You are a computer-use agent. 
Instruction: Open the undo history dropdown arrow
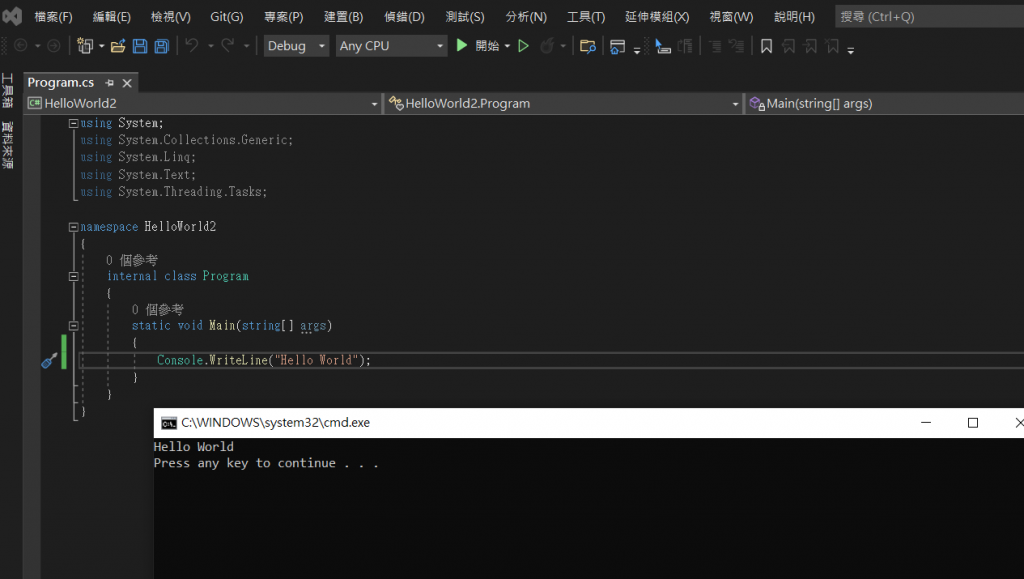pos(210,46)
